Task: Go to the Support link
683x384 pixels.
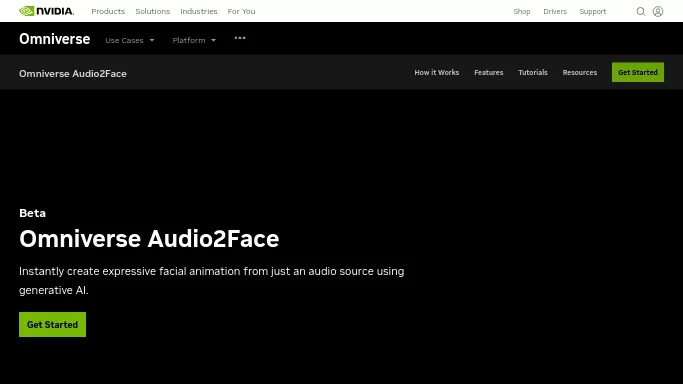Action: 592,11
